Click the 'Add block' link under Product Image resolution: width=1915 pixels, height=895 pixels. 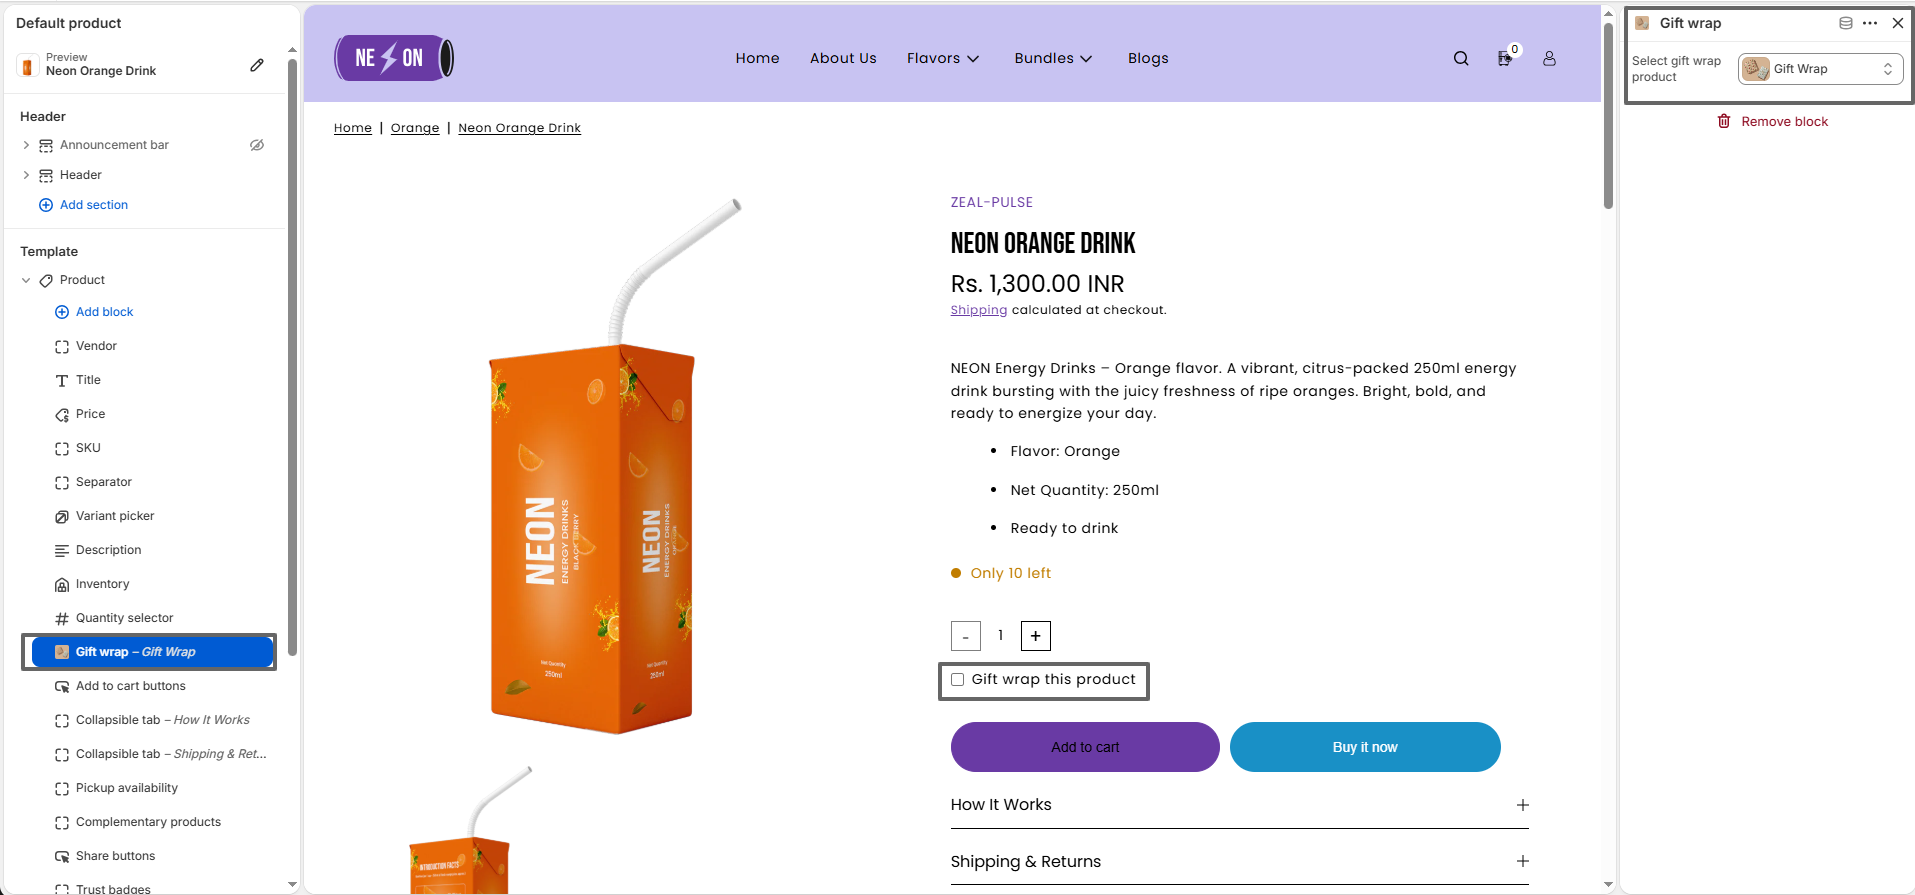104,312
